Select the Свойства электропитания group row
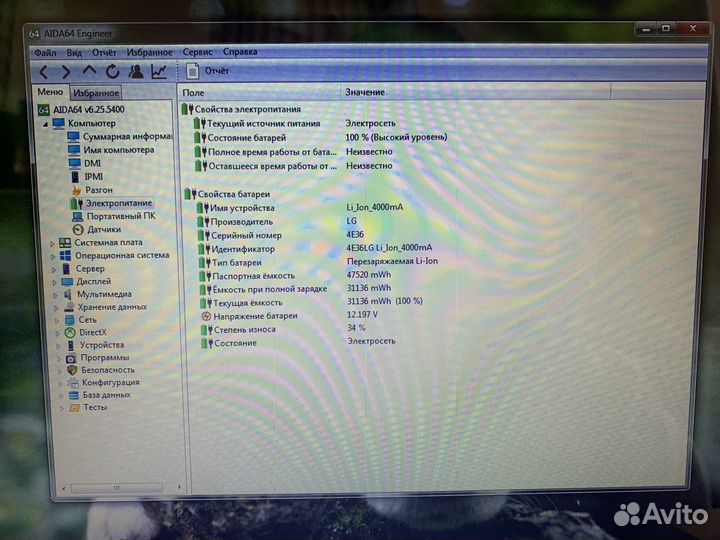 coord(242,109)
